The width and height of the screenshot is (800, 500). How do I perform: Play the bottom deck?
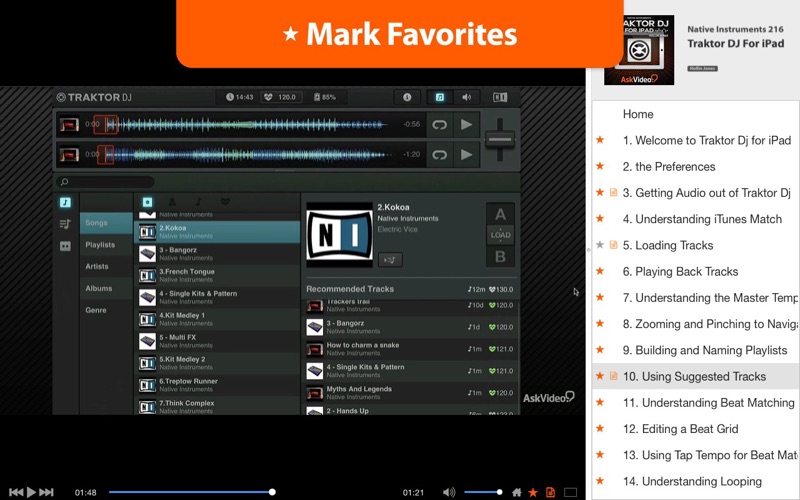(x=466, y=155)
